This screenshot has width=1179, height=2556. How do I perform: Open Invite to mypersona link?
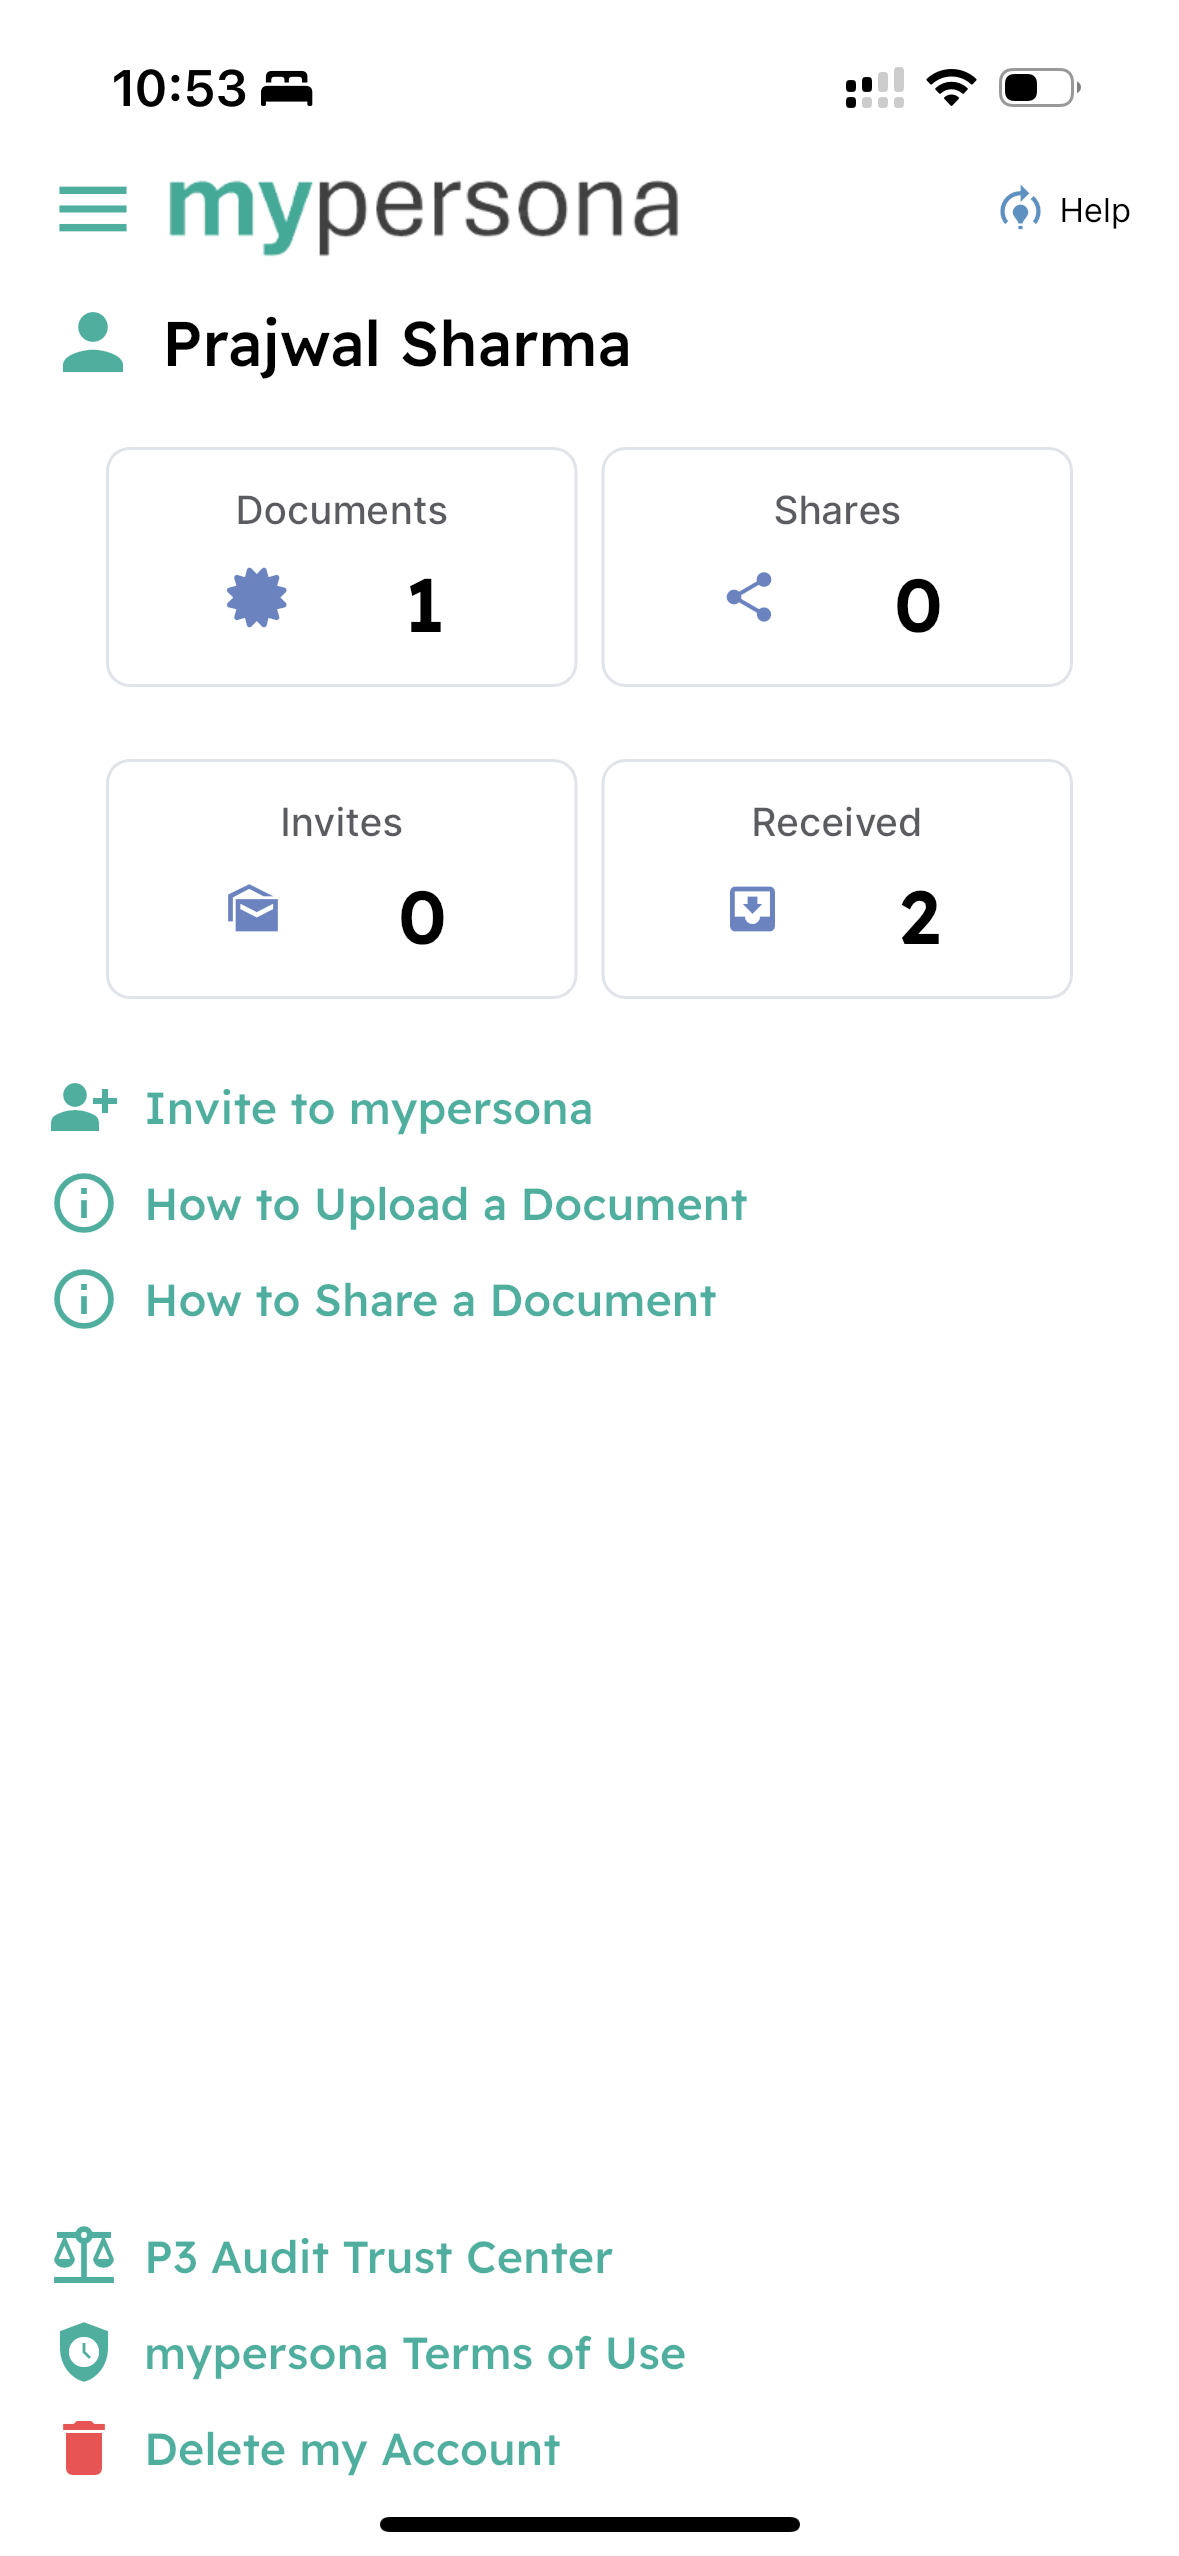pos(369,1109)
